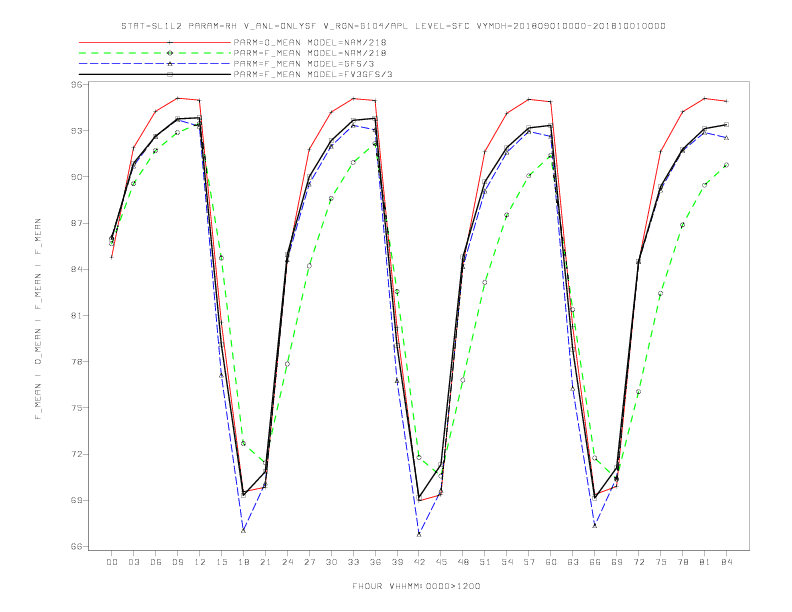Viewport: 792px width, 612px height.
Task: Select legend entry PARM=O_MEAN MODEL=NAM/218
Action: 310,42
